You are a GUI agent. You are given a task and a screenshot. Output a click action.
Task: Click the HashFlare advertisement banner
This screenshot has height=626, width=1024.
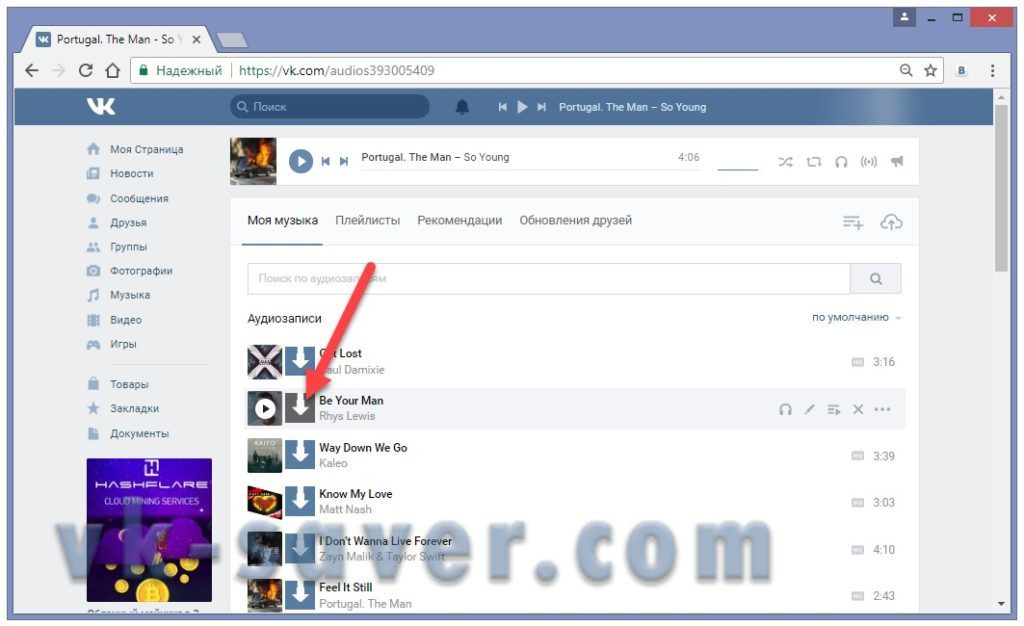(149, 529)
